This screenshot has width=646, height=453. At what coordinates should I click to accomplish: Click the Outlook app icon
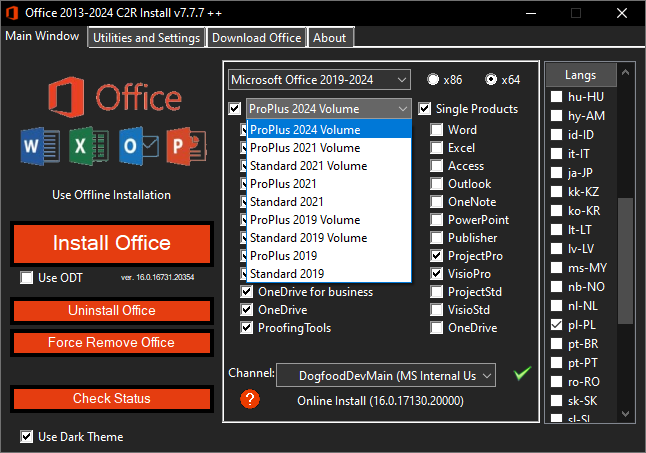(138, 146)
